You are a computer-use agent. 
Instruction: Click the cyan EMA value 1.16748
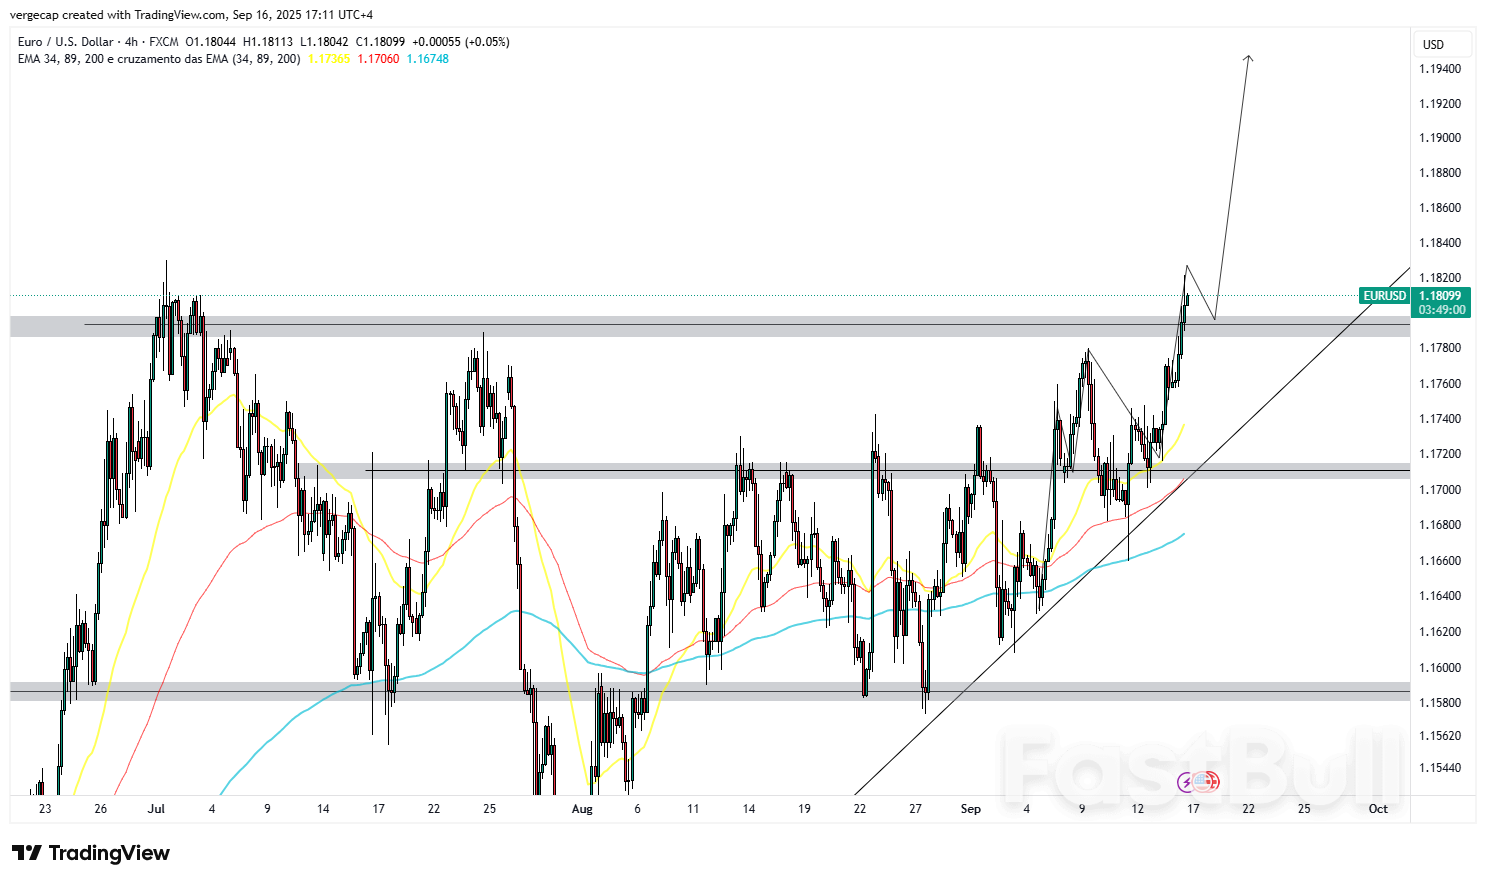tap(428, 59)
